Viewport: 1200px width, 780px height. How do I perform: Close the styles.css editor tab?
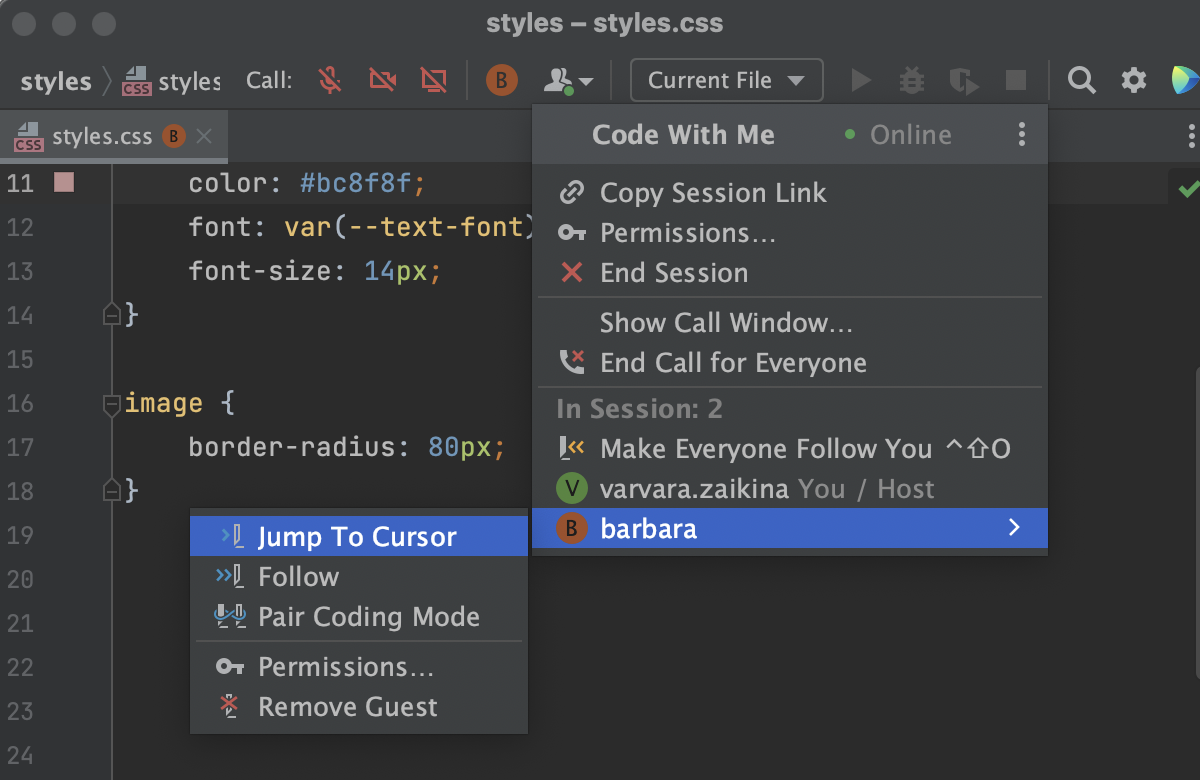(204, 137)
